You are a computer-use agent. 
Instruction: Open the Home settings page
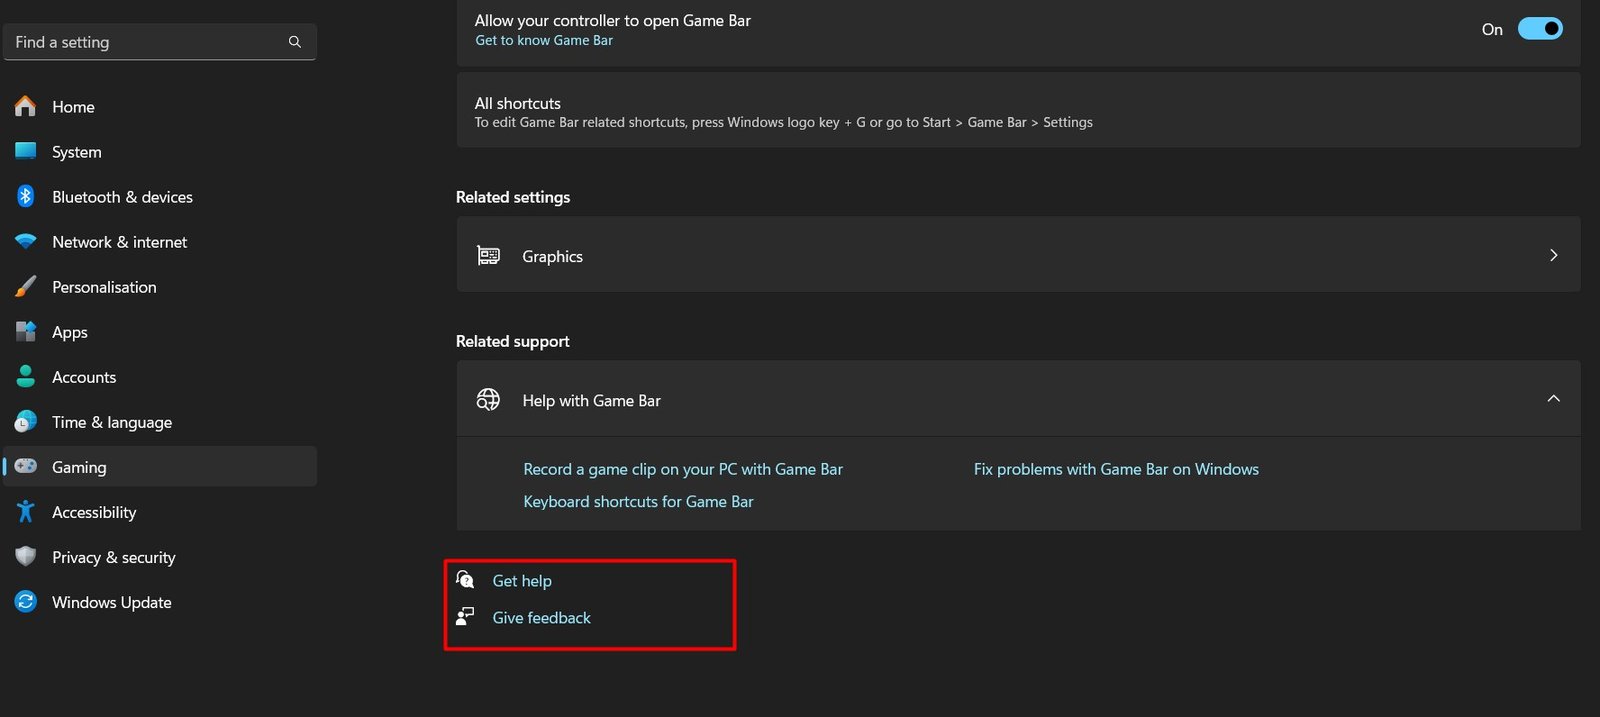click(160, 106)
